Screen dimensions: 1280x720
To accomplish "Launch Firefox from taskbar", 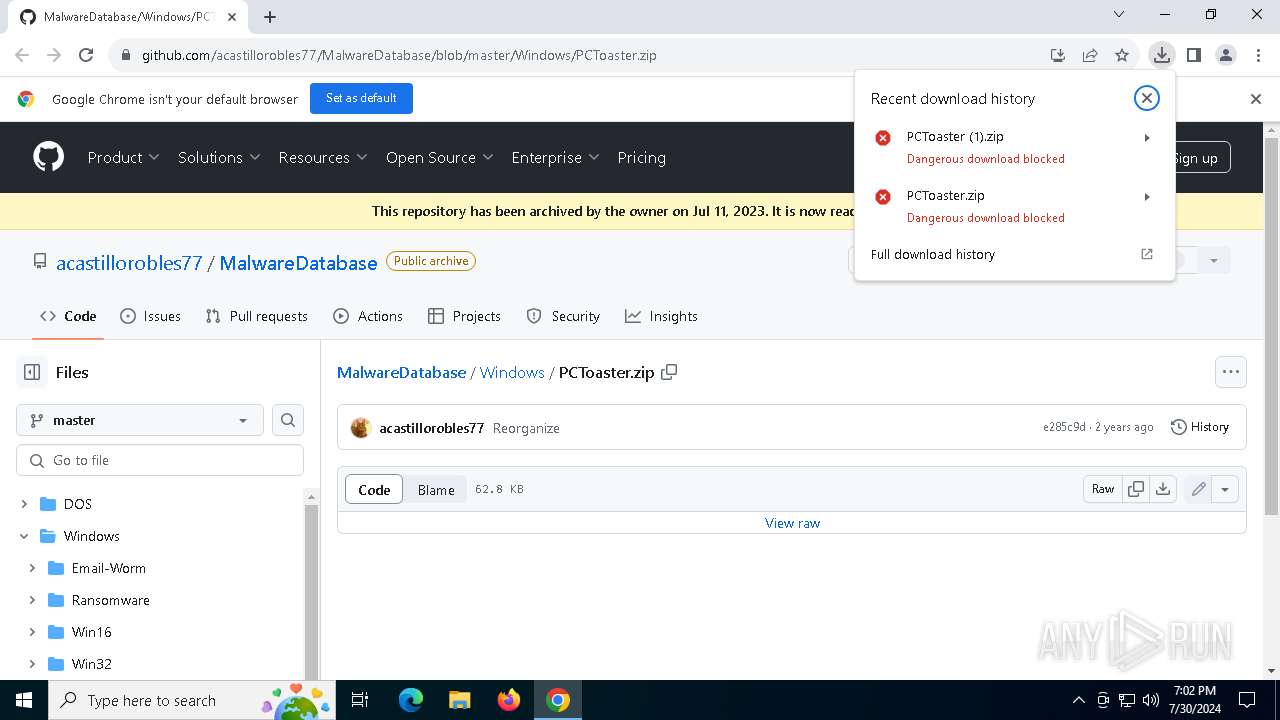I will click(509, 700).
